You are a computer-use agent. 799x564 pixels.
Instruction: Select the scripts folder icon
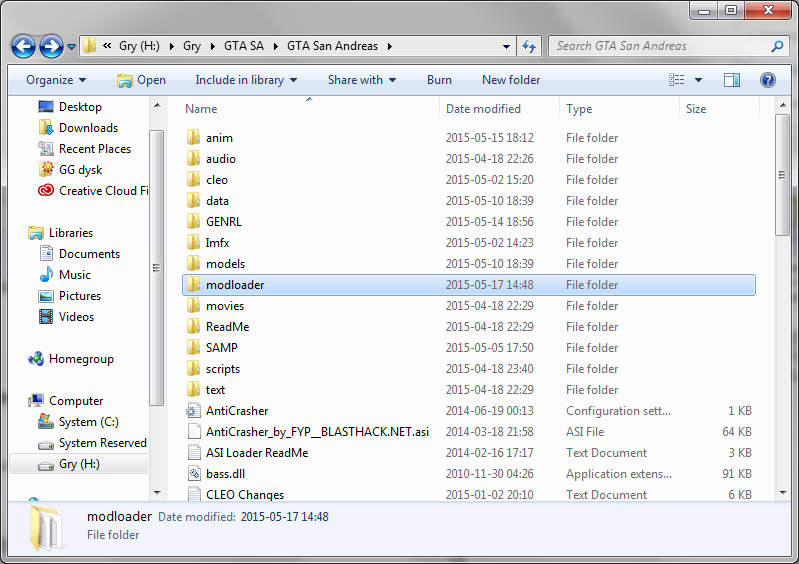[x=193, y=368]
